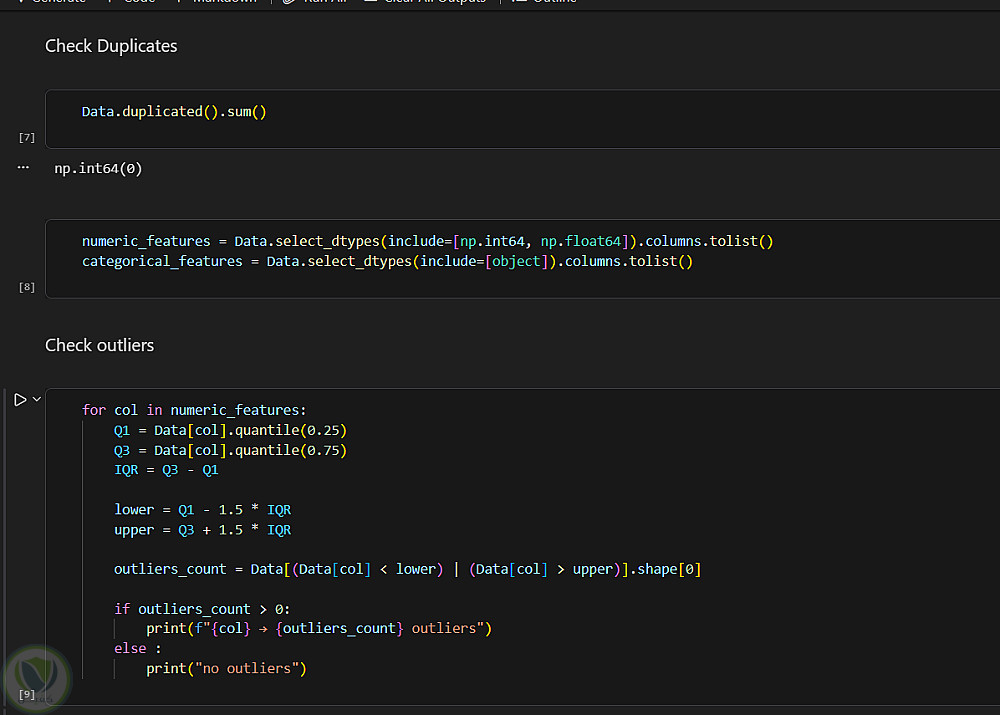Add a Markdown cell from toolbar
This screenshot has width=1000, height=715.
217,2
